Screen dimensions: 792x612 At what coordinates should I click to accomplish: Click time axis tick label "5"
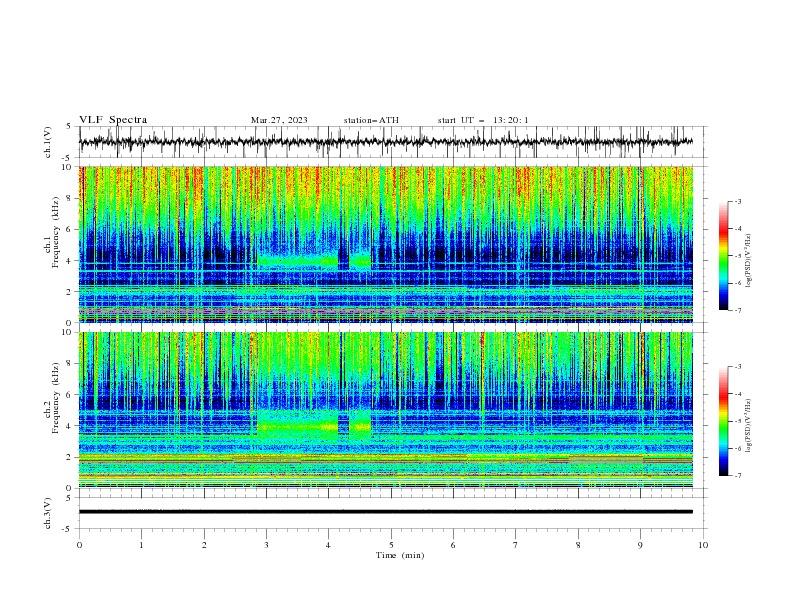coord(391,545)
